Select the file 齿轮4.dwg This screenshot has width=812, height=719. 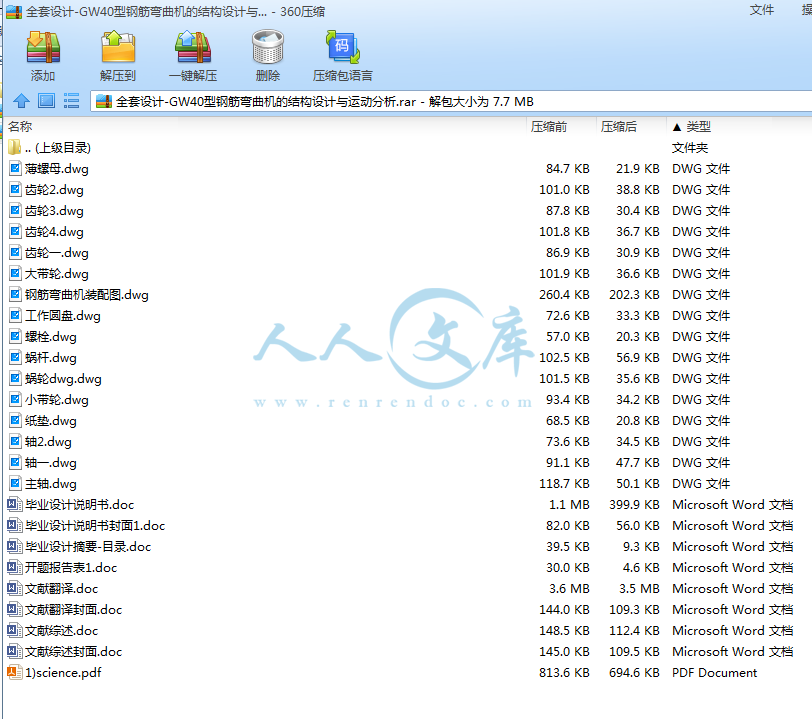(54, 232)
